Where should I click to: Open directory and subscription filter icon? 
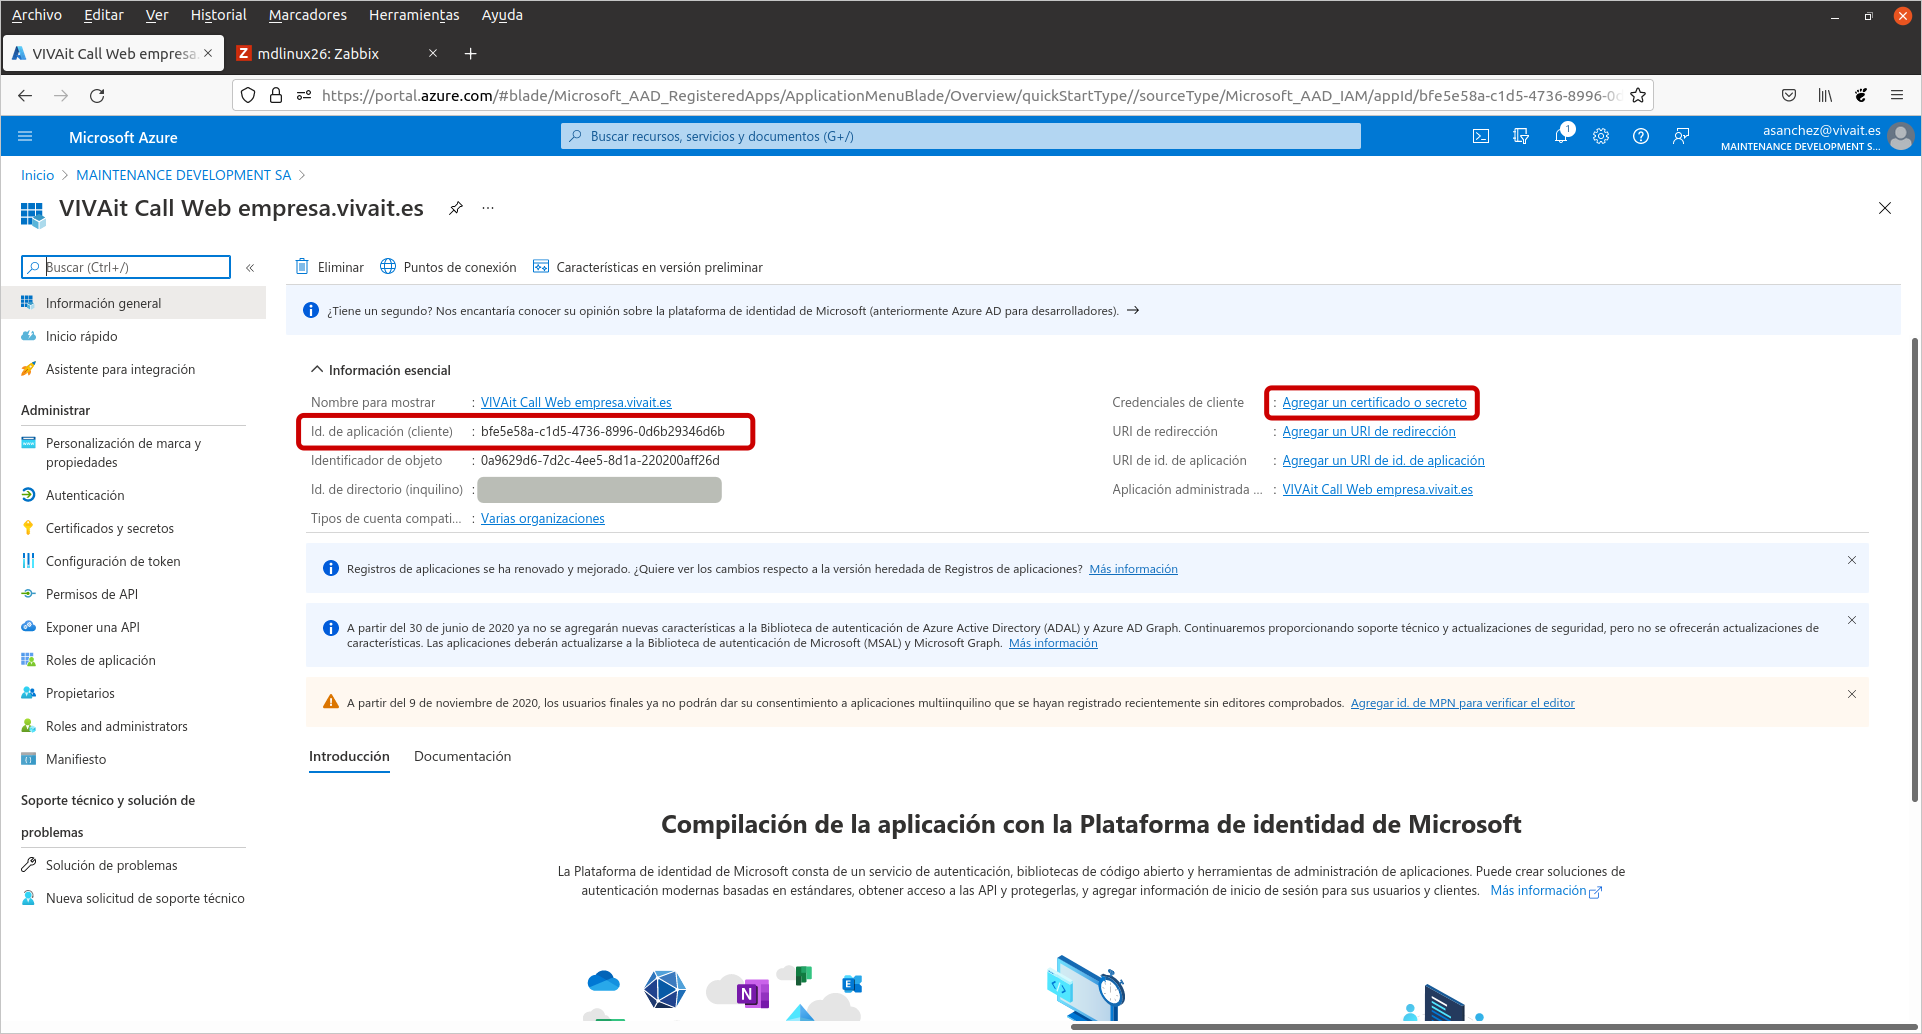coord(1521,137)
